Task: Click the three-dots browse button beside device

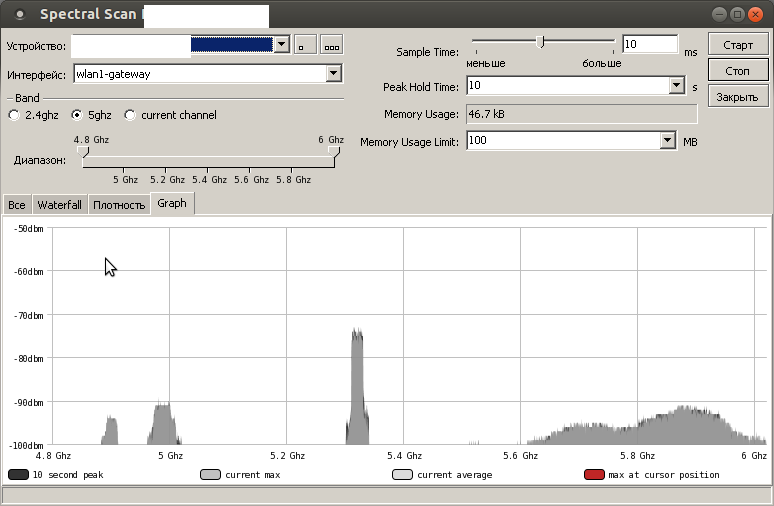Action: (x=331, y=45)
